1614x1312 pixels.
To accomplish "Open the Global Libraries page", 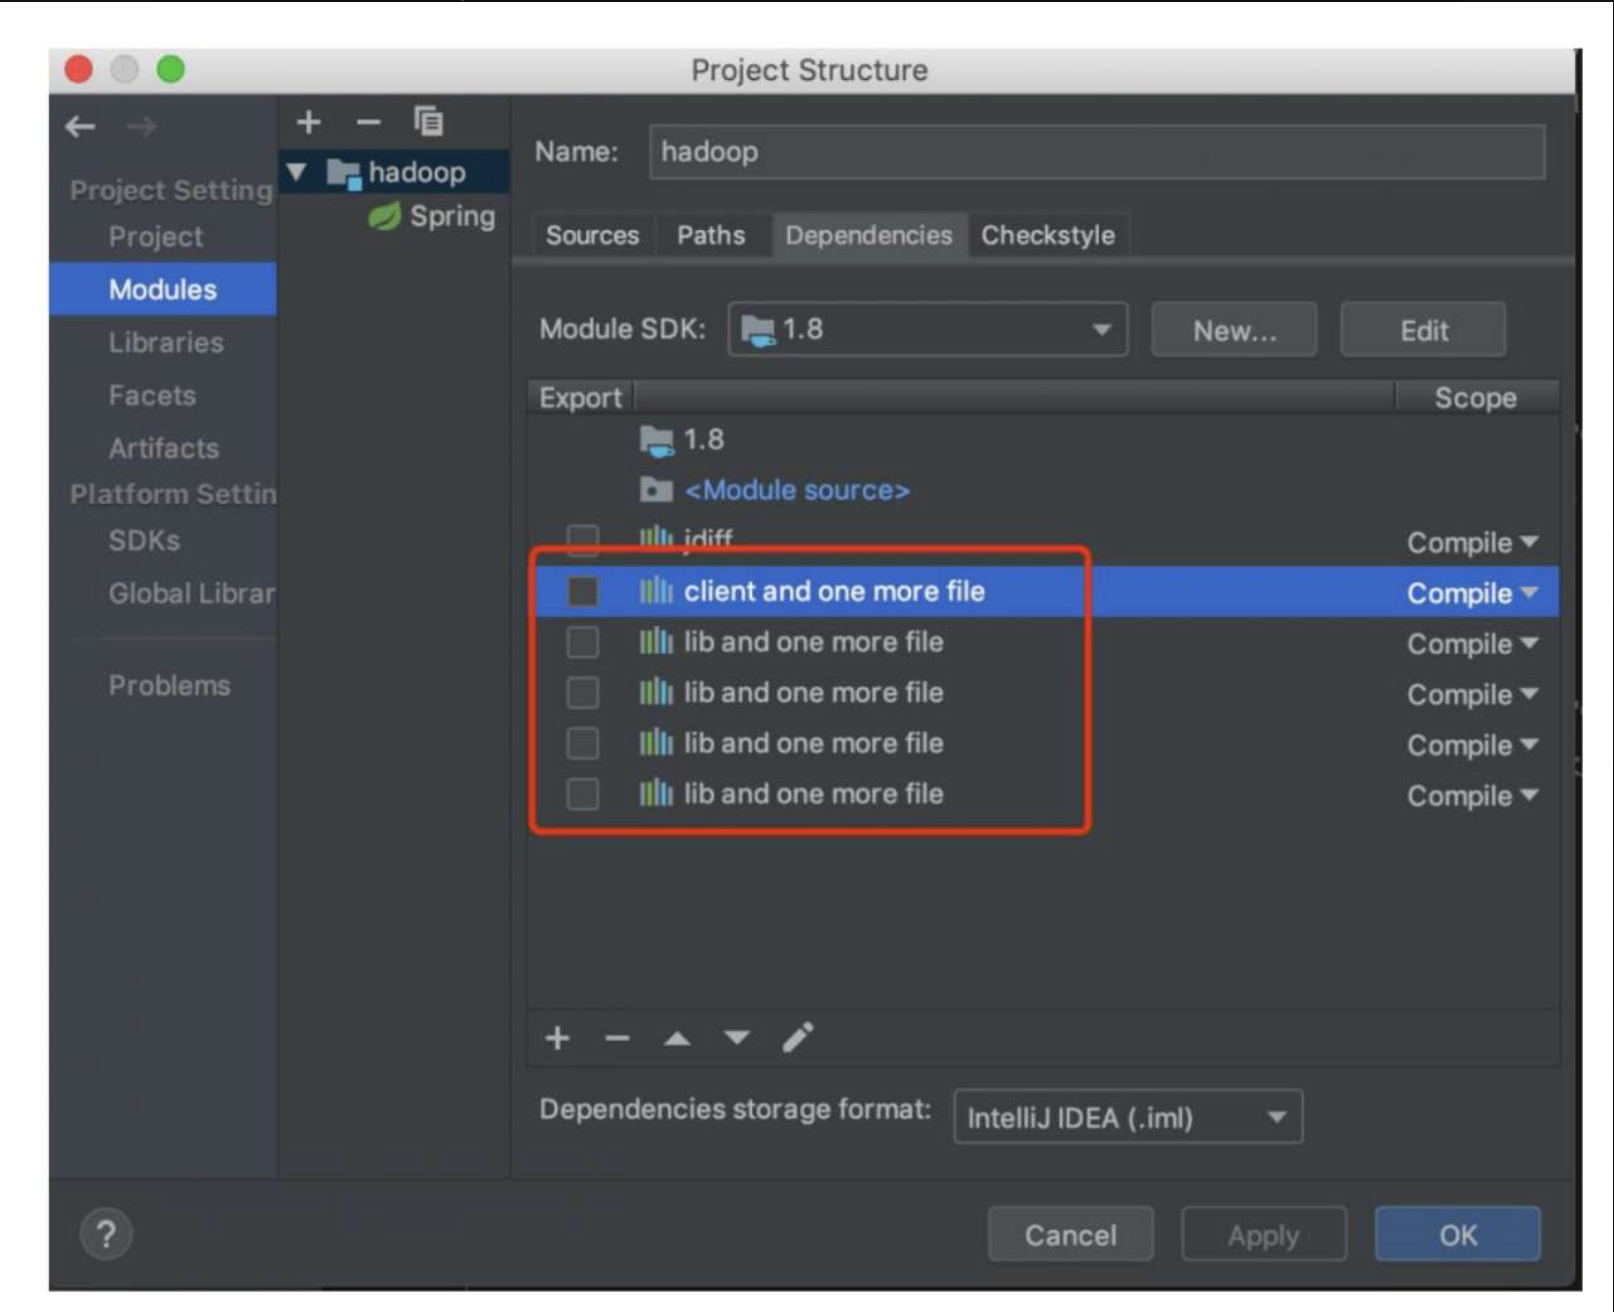I will (191, 594).
